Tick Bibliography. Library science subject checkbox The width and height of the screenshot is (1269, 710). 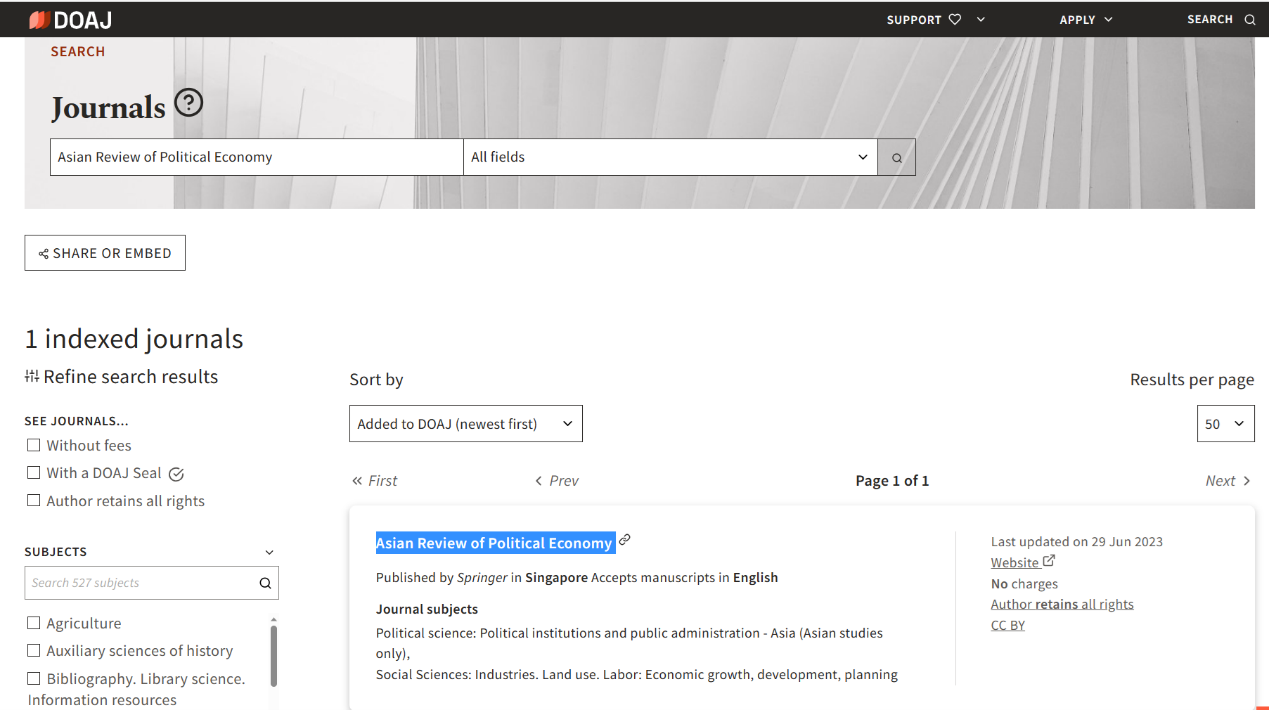click(34, 679)
